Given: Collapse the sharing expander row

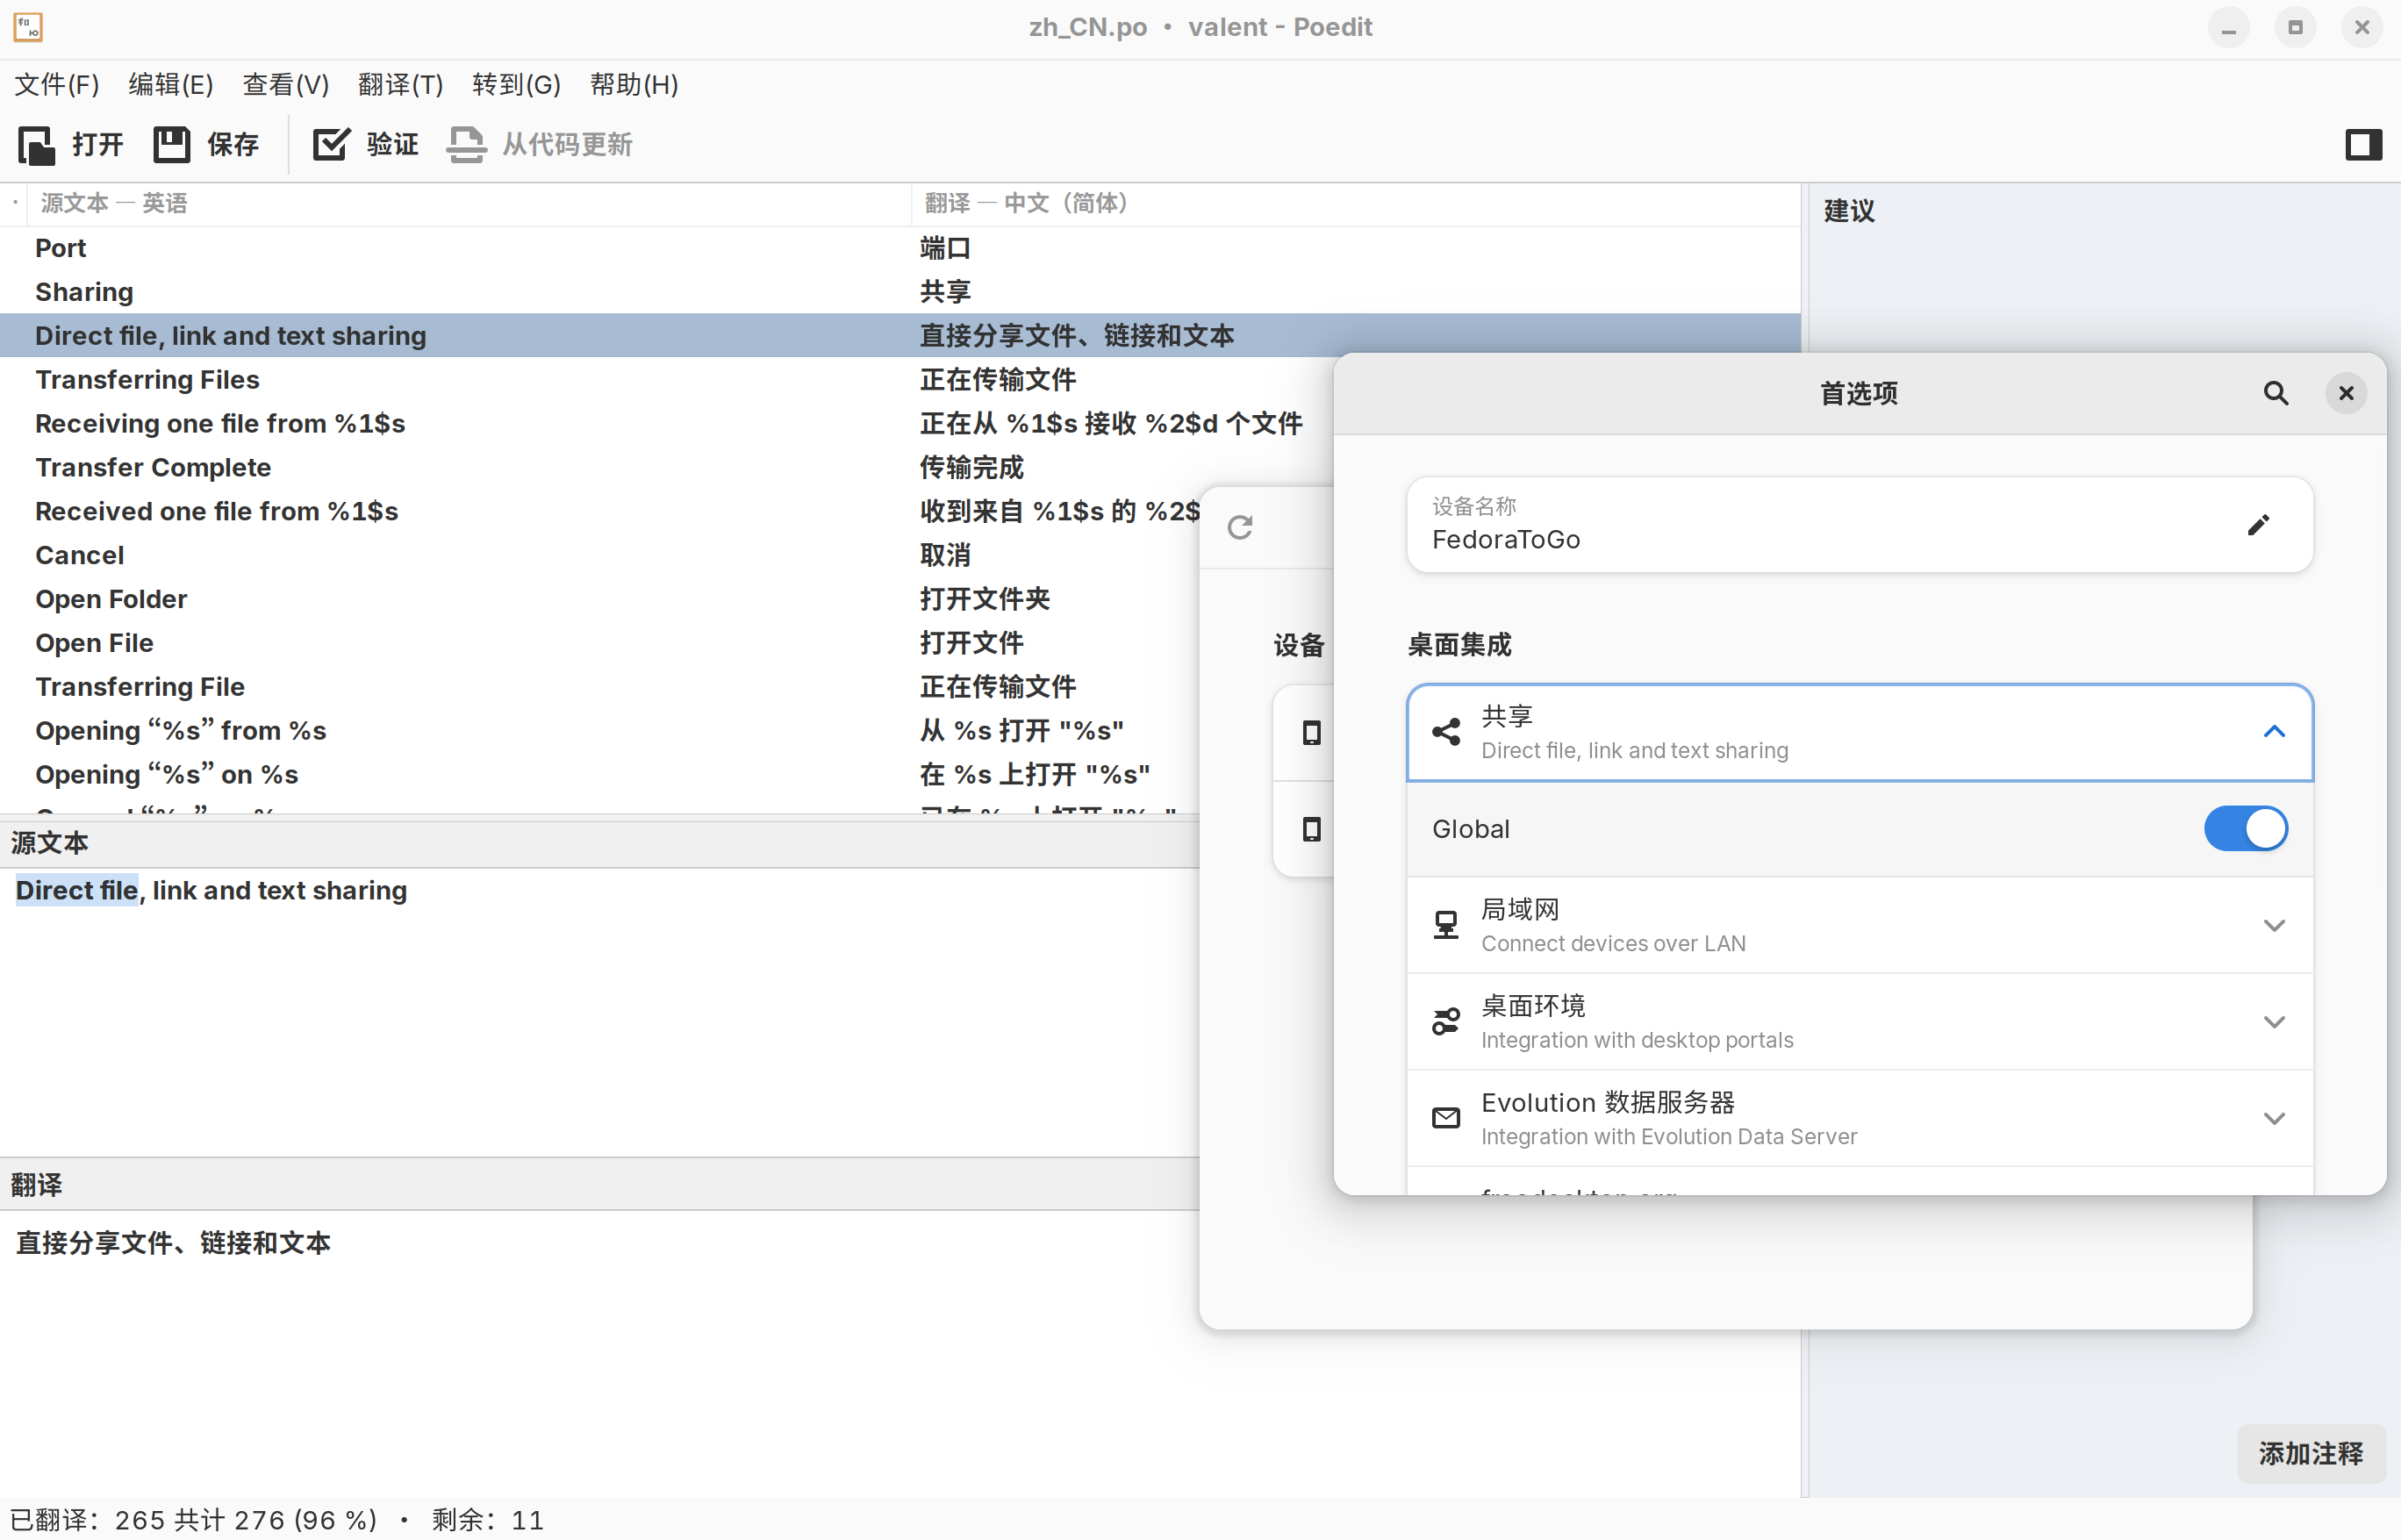Looking at the screenshot, I should [x=2273, y=732].
